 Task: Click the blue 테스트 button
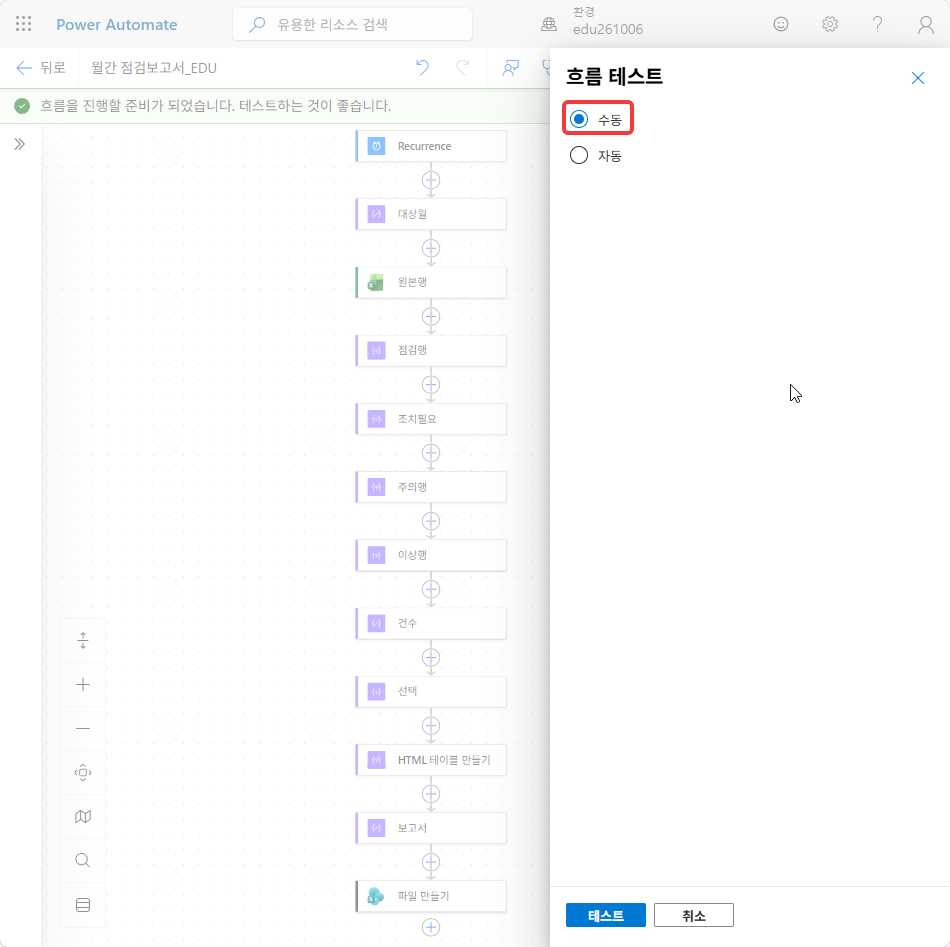click(606, 915)
